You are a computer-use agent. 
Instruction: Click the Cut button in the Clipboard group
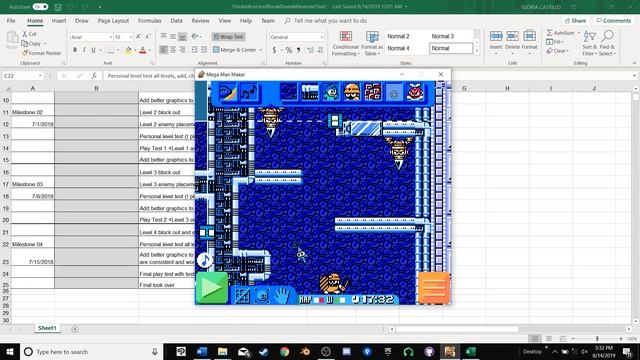point(29,34)
